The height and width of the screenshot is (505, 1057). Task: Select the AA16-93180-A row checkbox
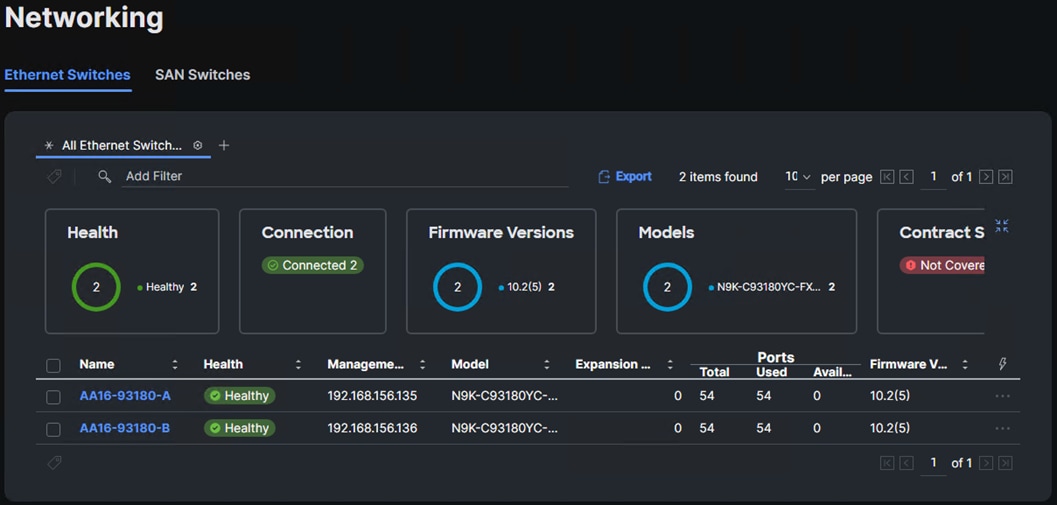54,397
